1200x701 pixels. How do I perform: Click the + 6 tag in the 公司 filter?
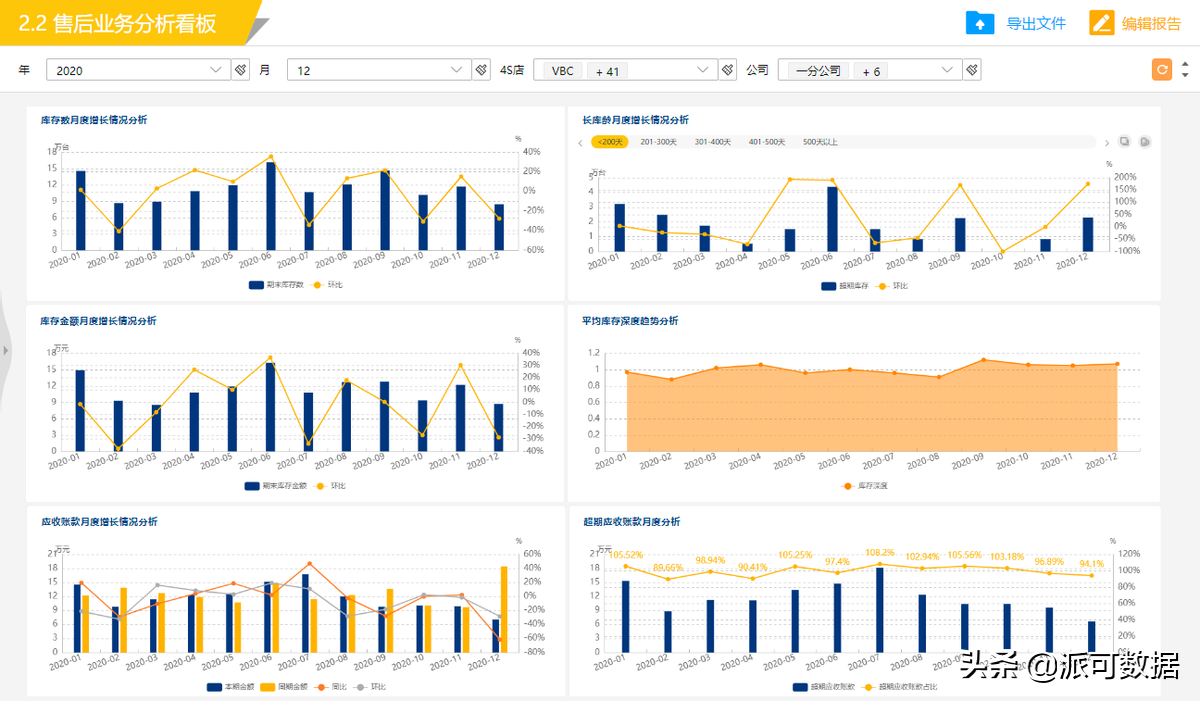click(871, 71)
